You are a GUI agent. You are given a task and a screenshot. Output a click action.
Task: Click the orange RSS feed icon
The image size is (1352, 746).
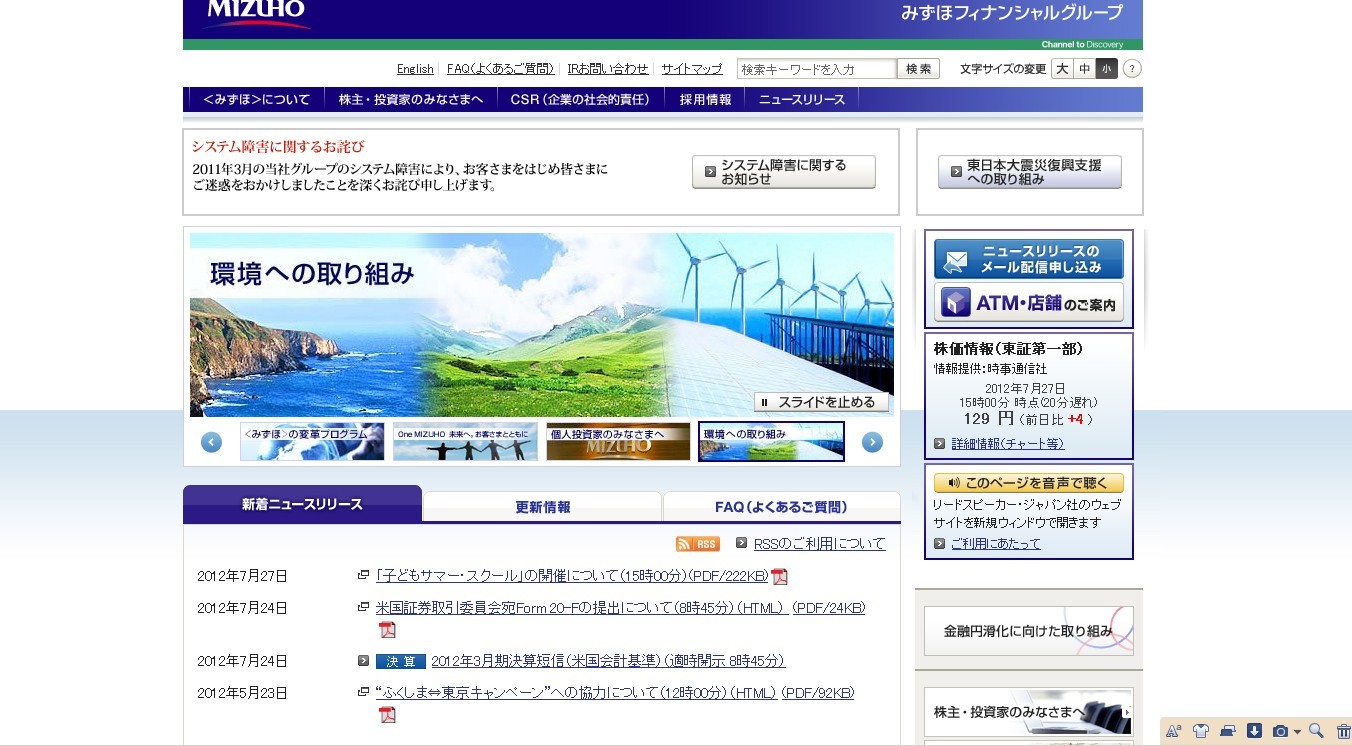(x=698, y=544)
